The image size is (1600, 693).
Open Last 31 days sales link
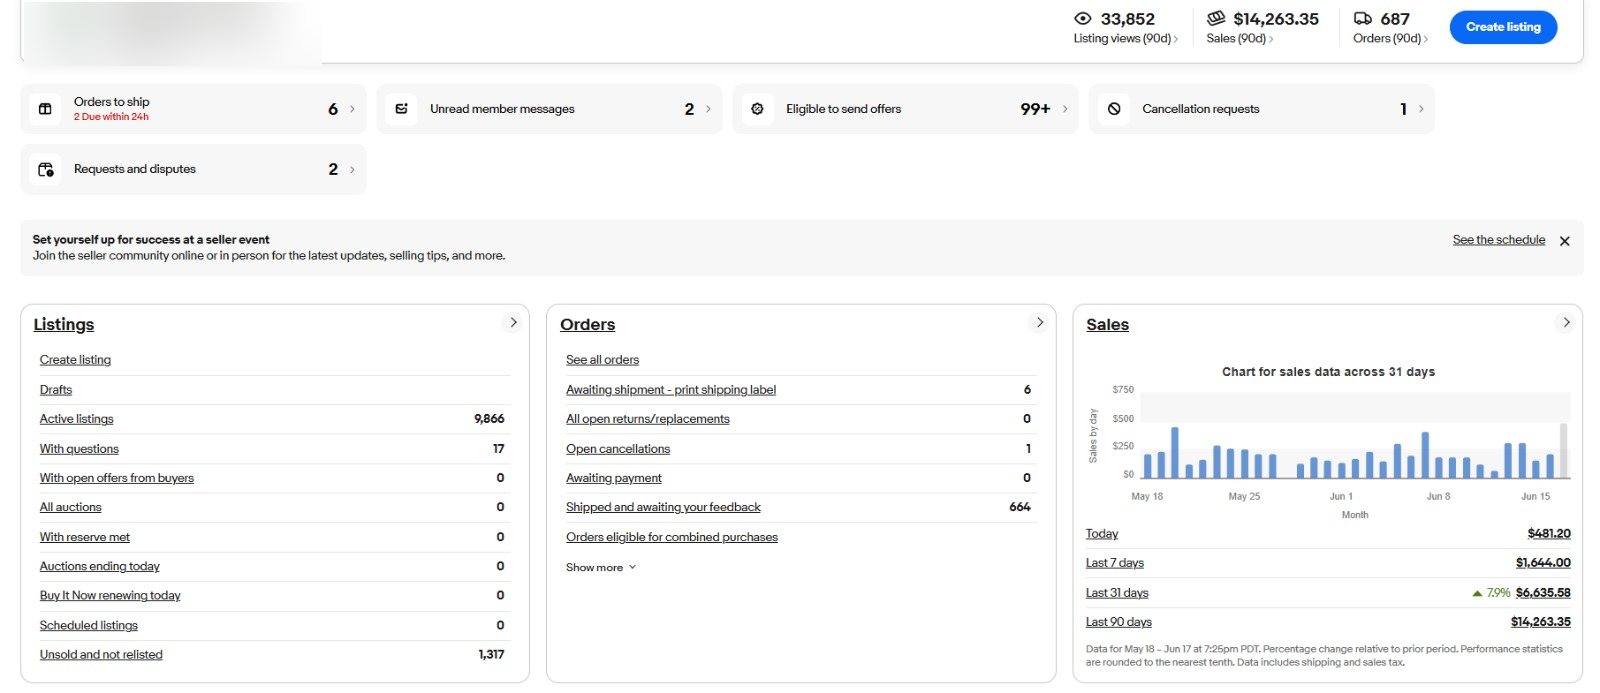click(1117, 593)
